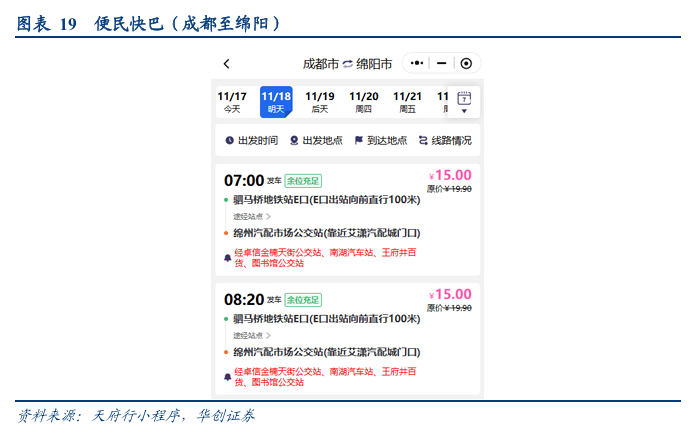Tap the back arrow in header
Viewport: 699px width, 433px height.
(x=227, y=64)
